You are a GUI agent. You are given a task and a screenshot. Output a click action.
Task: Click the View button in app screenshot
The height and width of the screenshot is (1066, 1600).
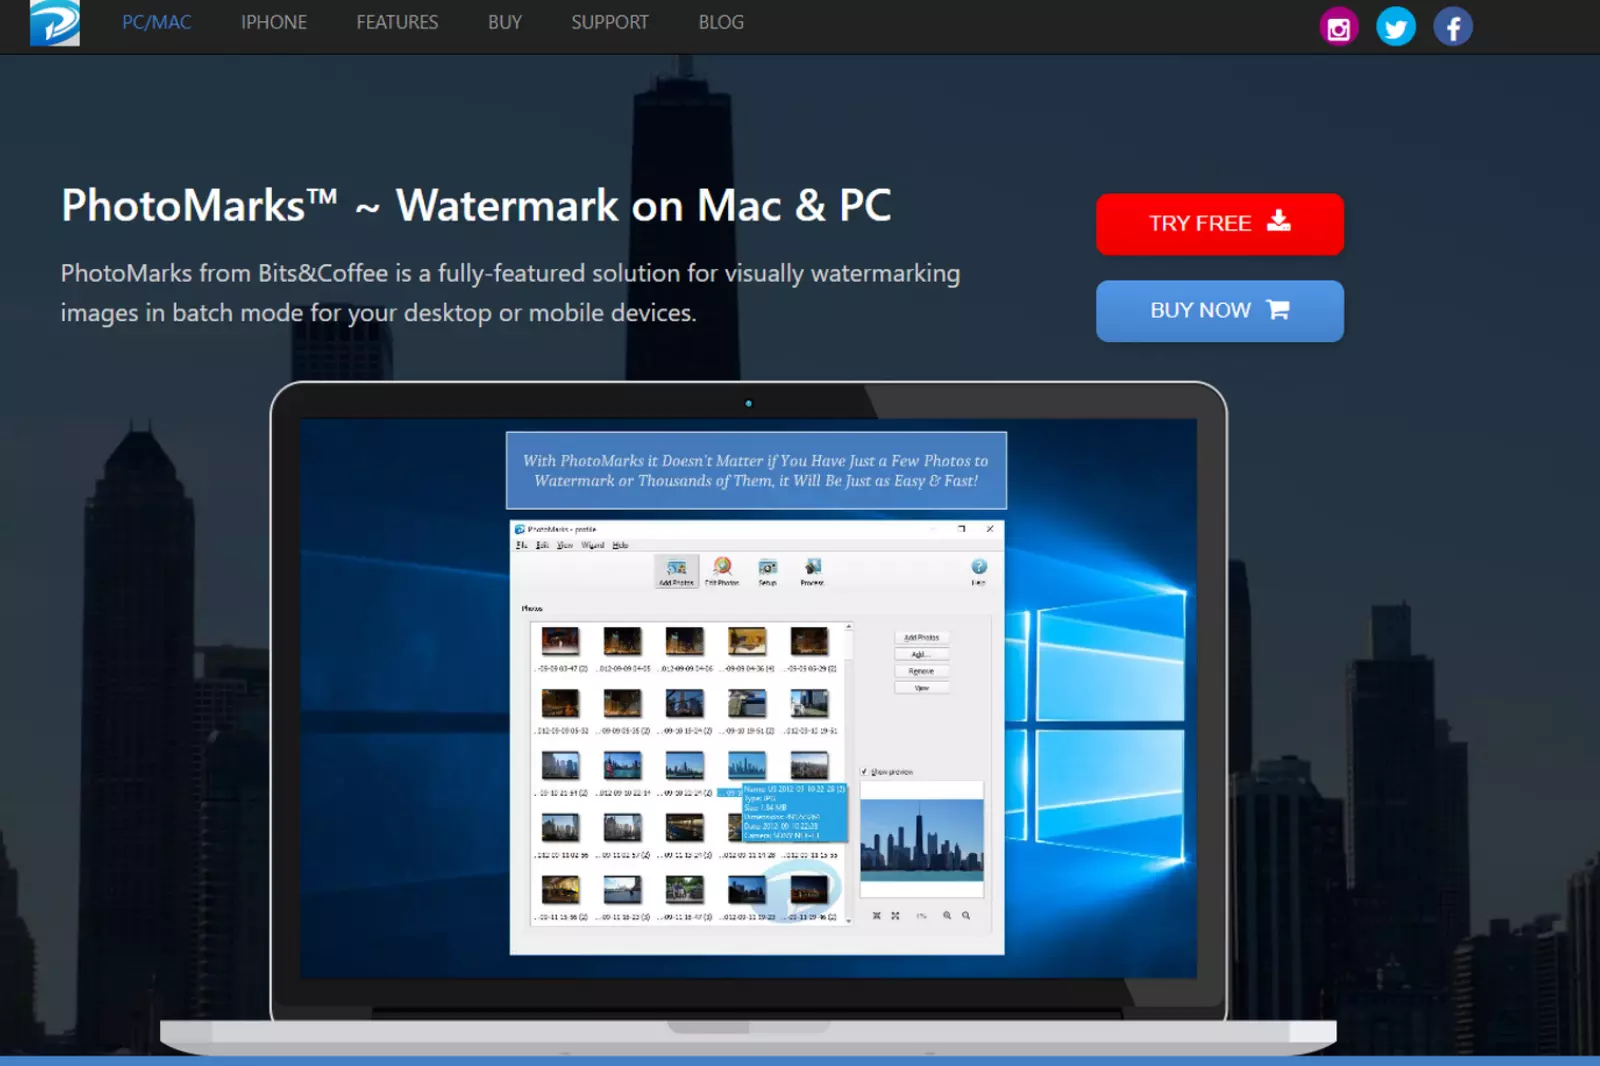pyautogui.click(x=922, y=688)
